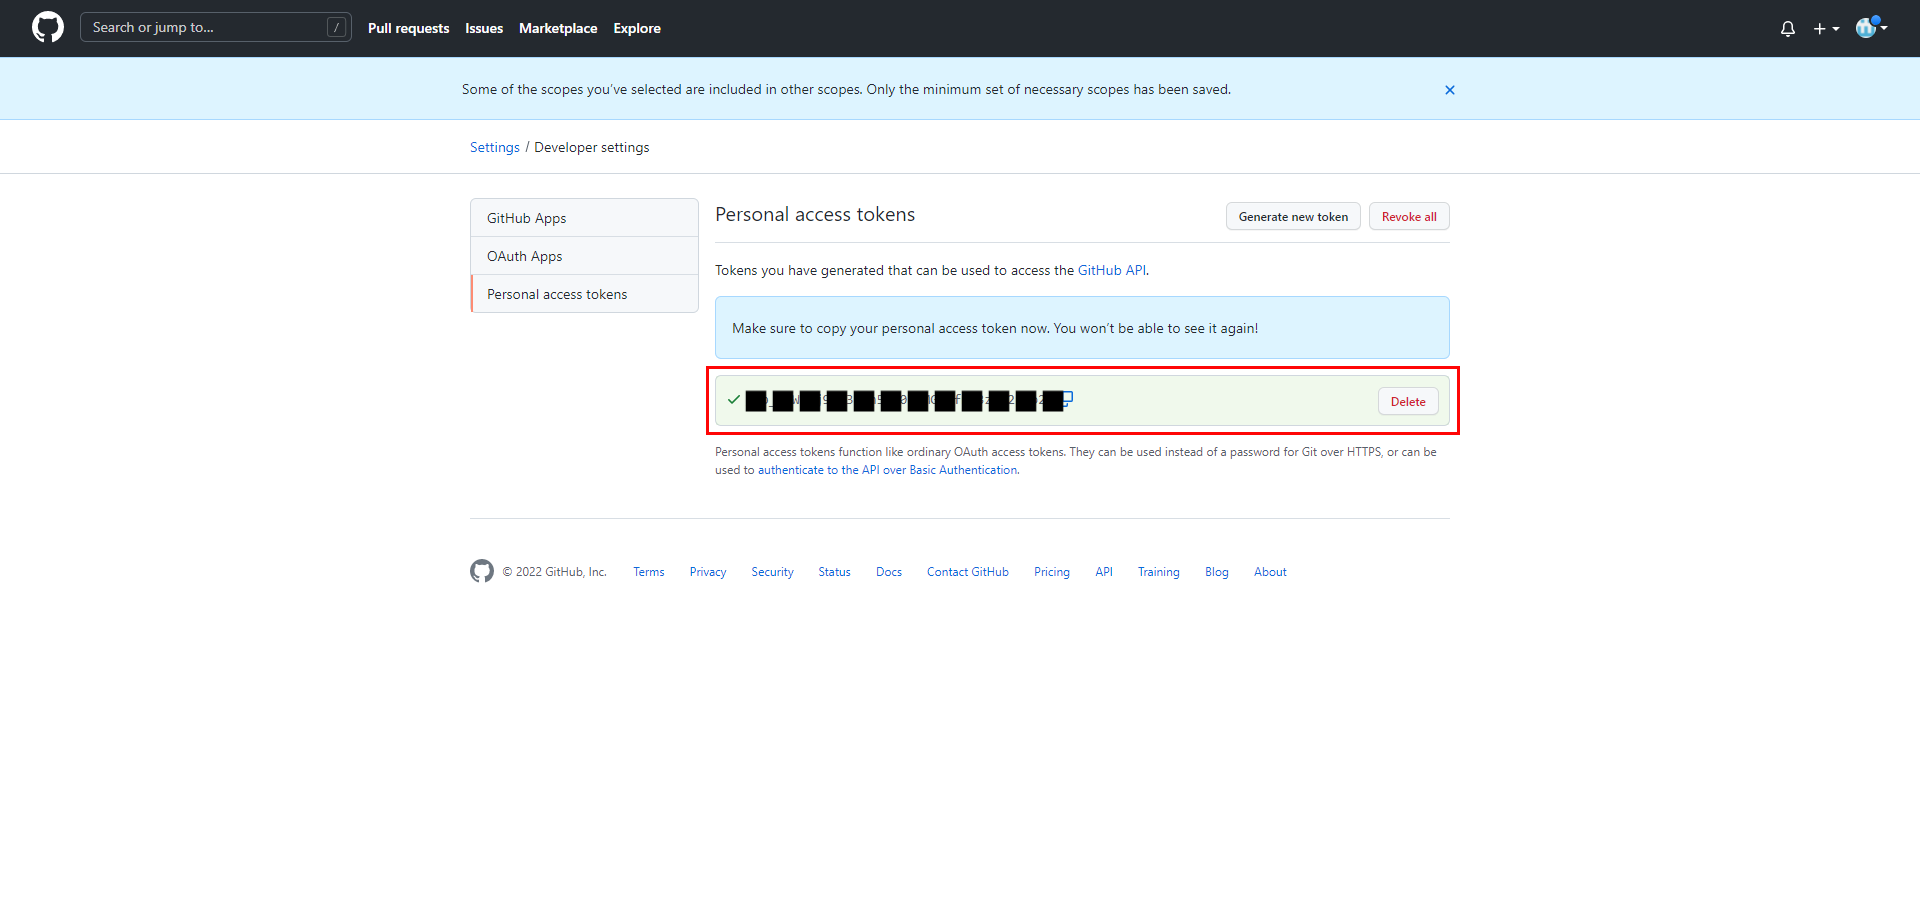The image size is (1920, 897).
Task: Open the notifications bell
Action: [1788, 28]
